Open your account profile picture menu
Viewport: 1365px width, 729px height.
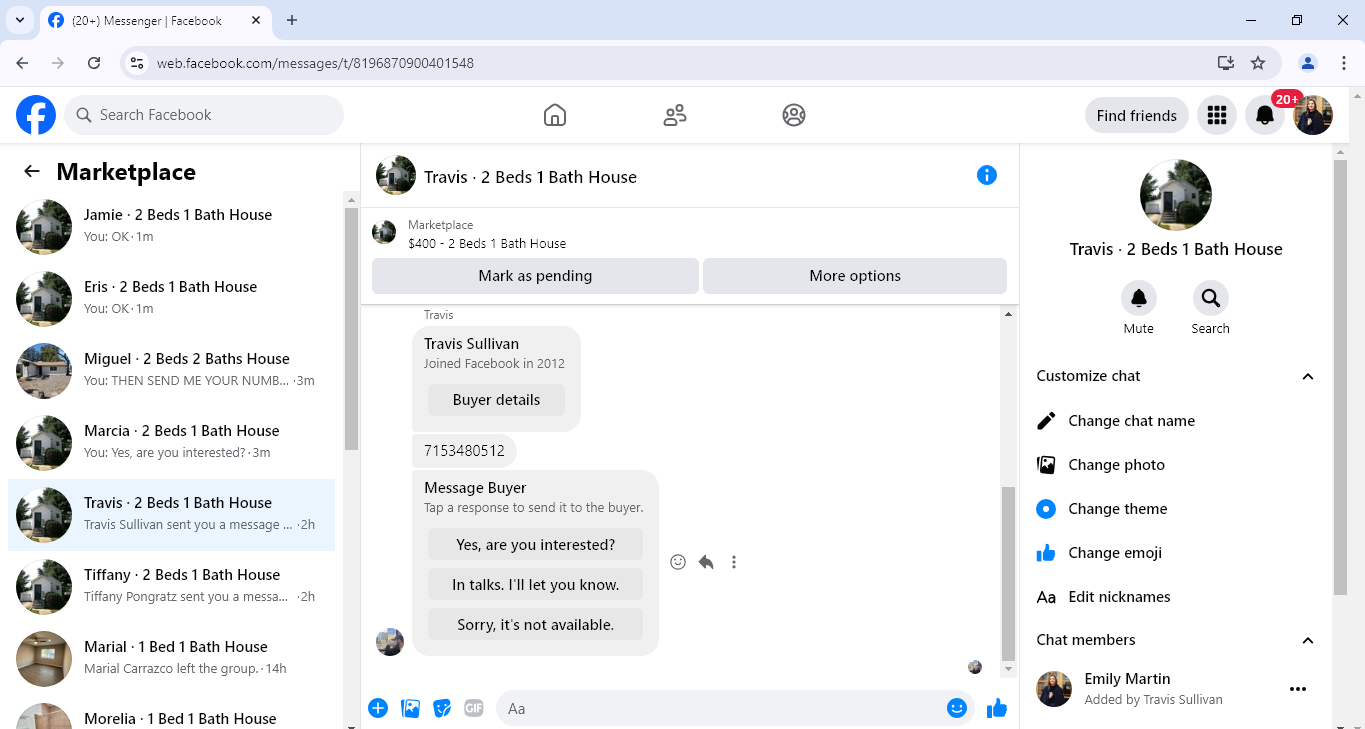1313,115
